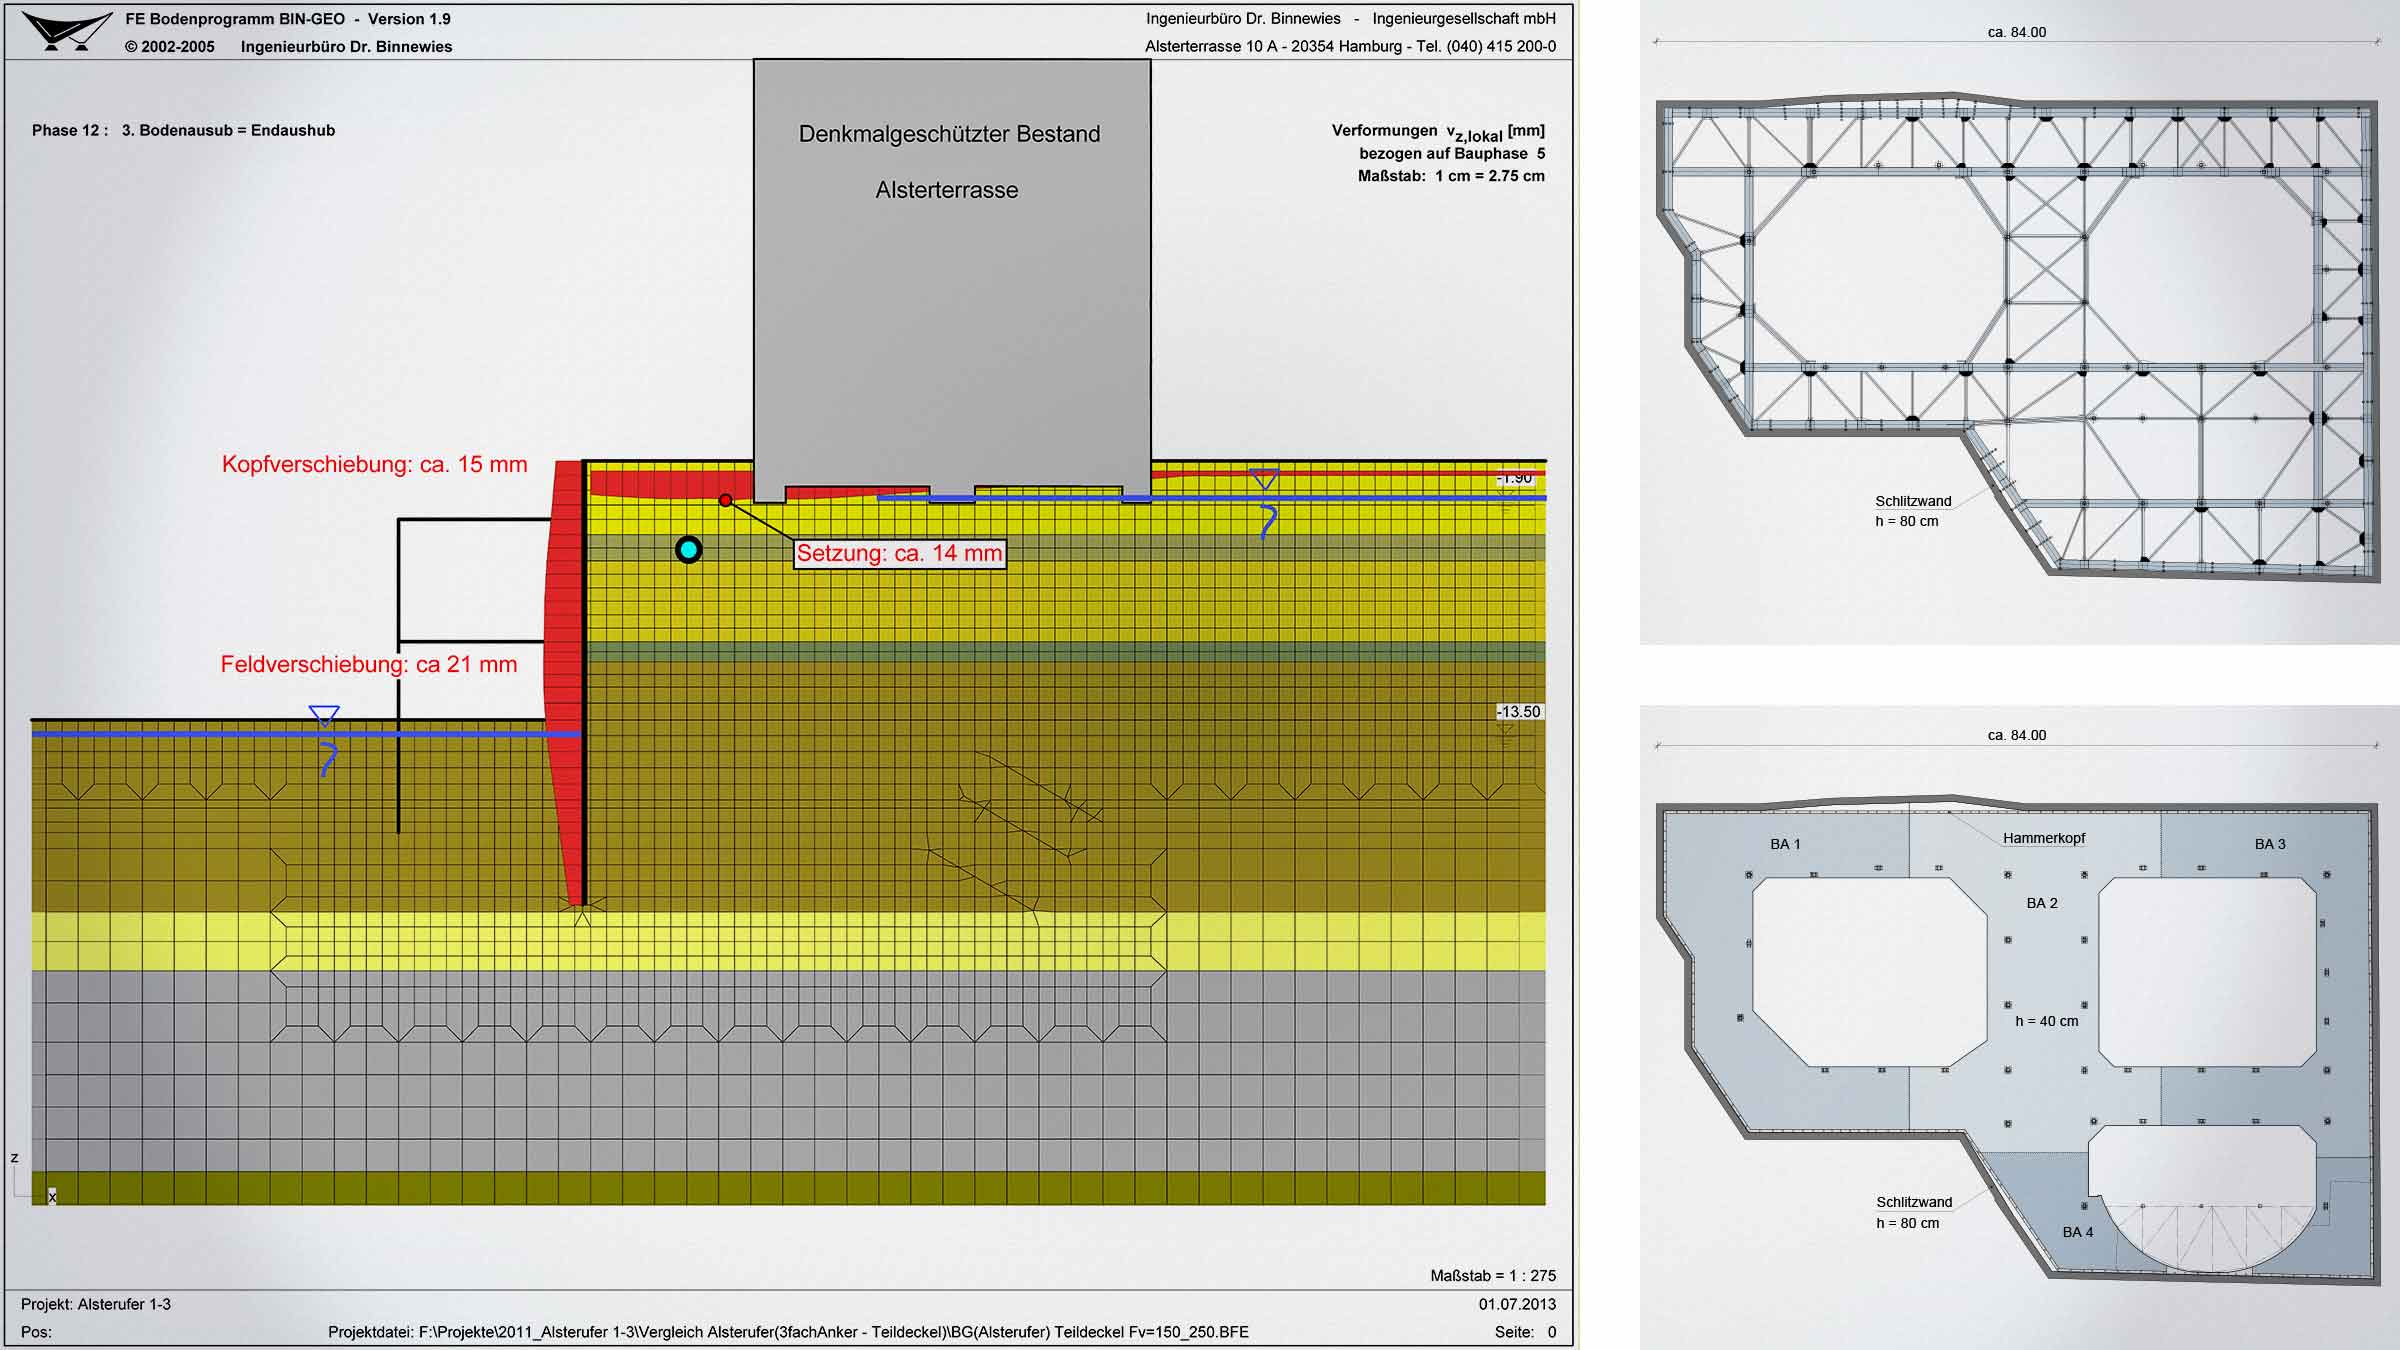This screenshot has width=2400, height=1350.
Task: Click the 'BA 2' section label in the lower plan
Action: [x=2042, y=903]
